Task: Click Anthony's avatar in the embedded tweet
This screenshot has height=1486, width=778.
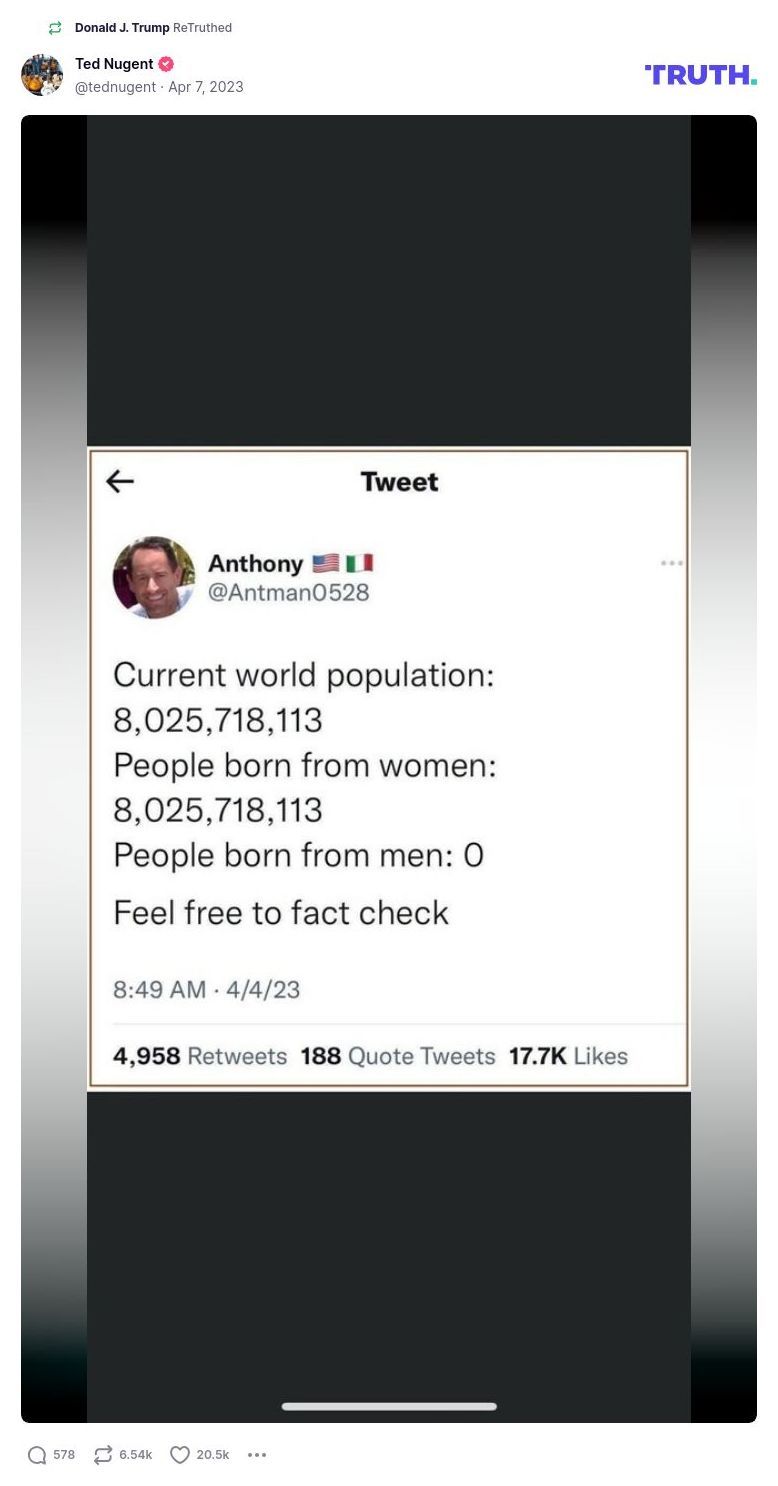Action: (153, 577)
